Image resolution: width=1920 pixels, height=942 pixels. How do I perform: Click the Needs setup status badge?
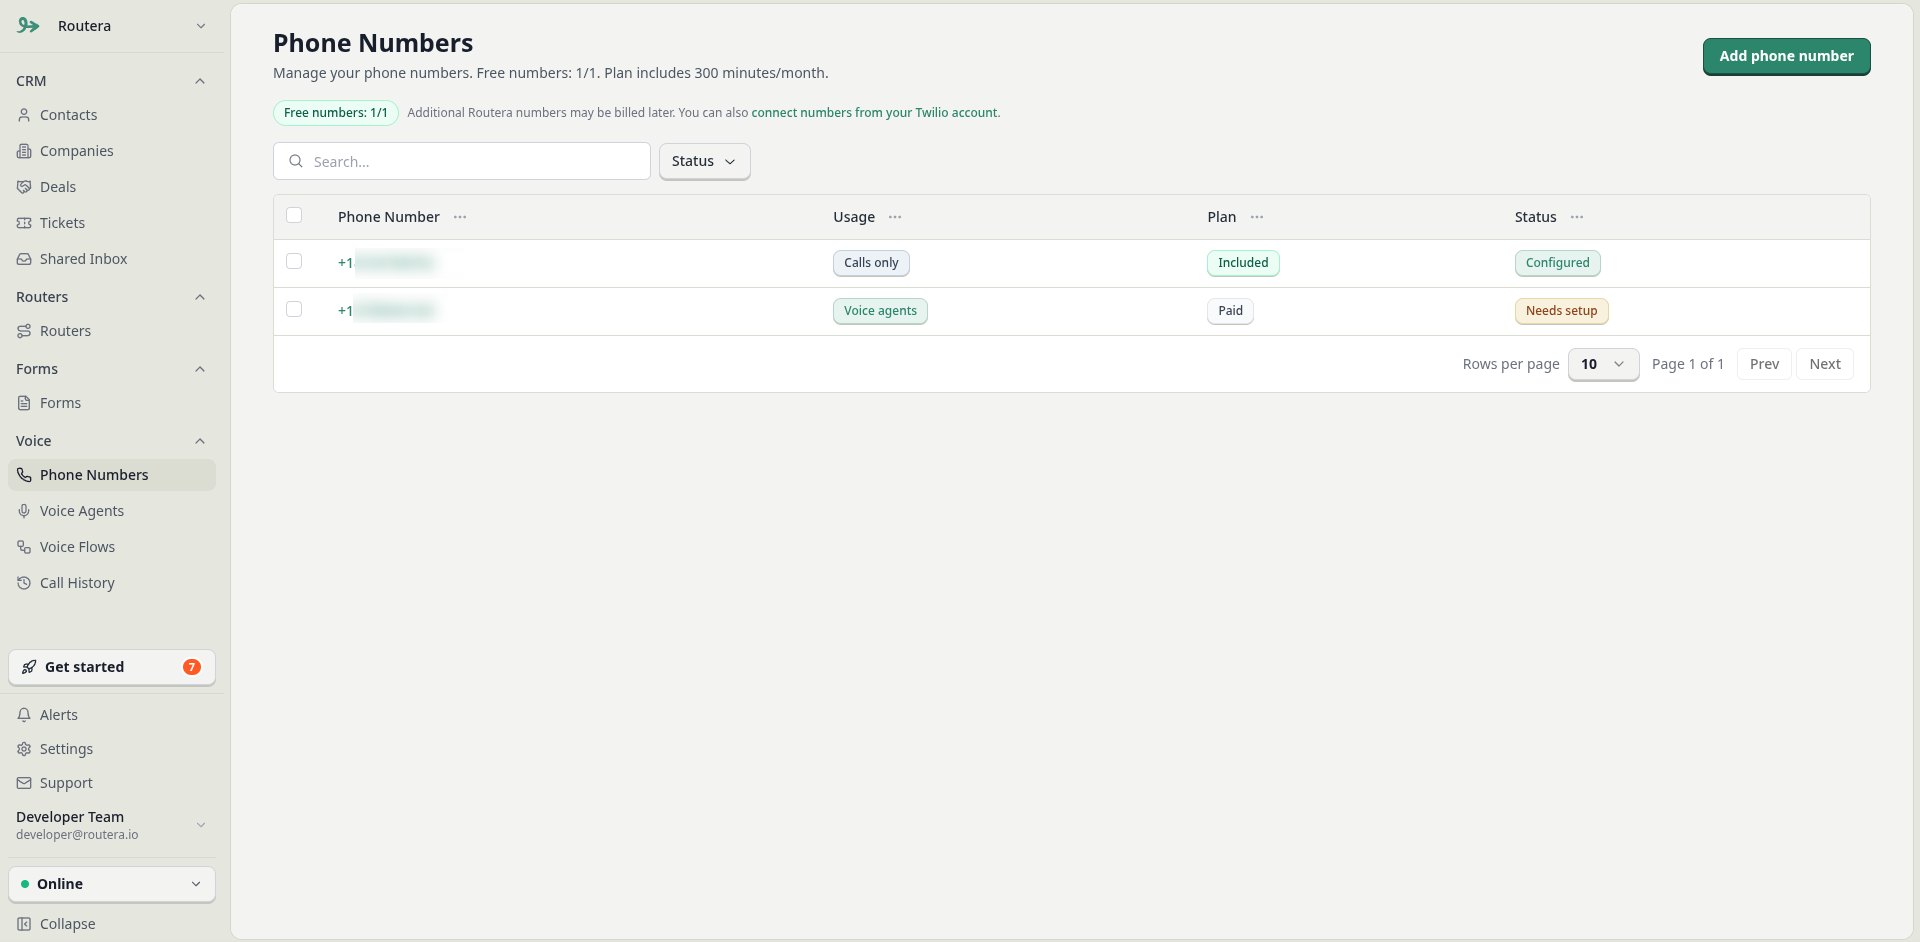coord(1561,311)
